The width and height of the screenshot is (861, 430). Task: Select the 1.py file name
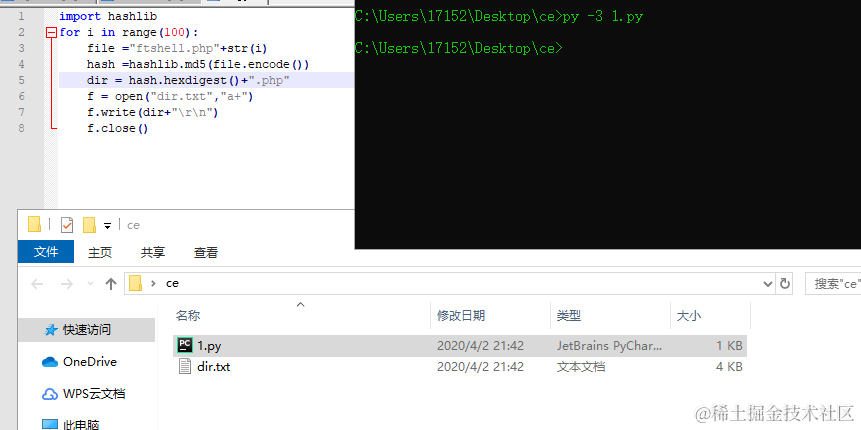(209, 346)
